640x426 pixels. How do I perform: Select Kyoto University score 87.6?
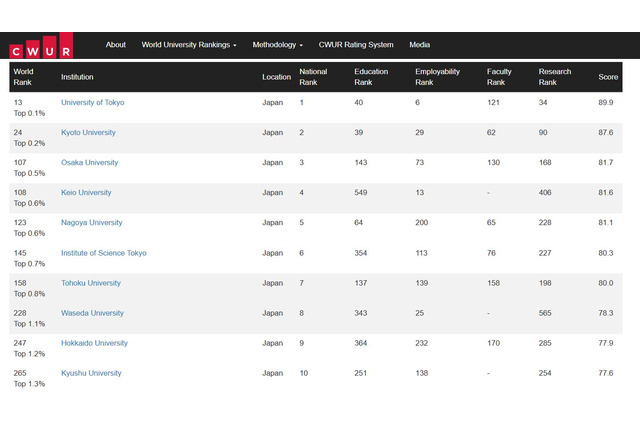[606, 133]
